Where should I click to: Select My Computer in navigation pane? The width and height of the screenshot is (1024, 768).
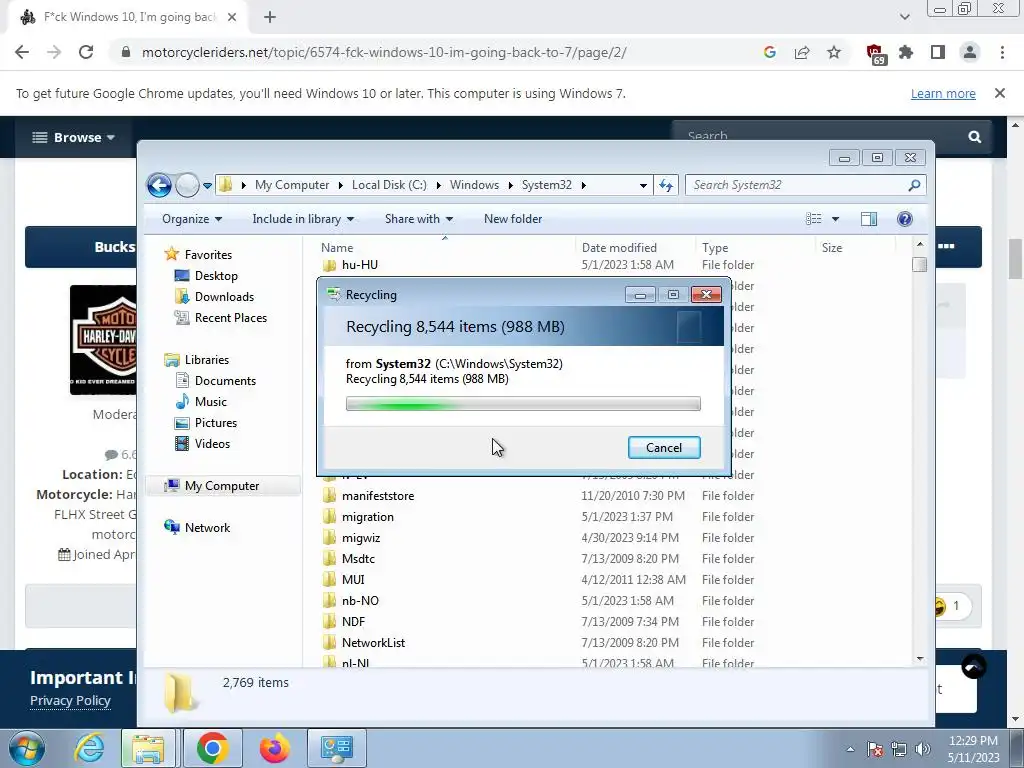[x=221, y=486]
